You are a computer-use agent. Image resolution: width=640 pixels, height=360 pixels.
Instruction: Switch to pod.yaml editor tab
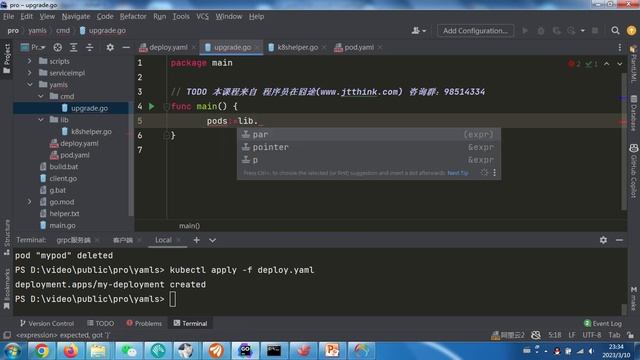coord(358,47)
